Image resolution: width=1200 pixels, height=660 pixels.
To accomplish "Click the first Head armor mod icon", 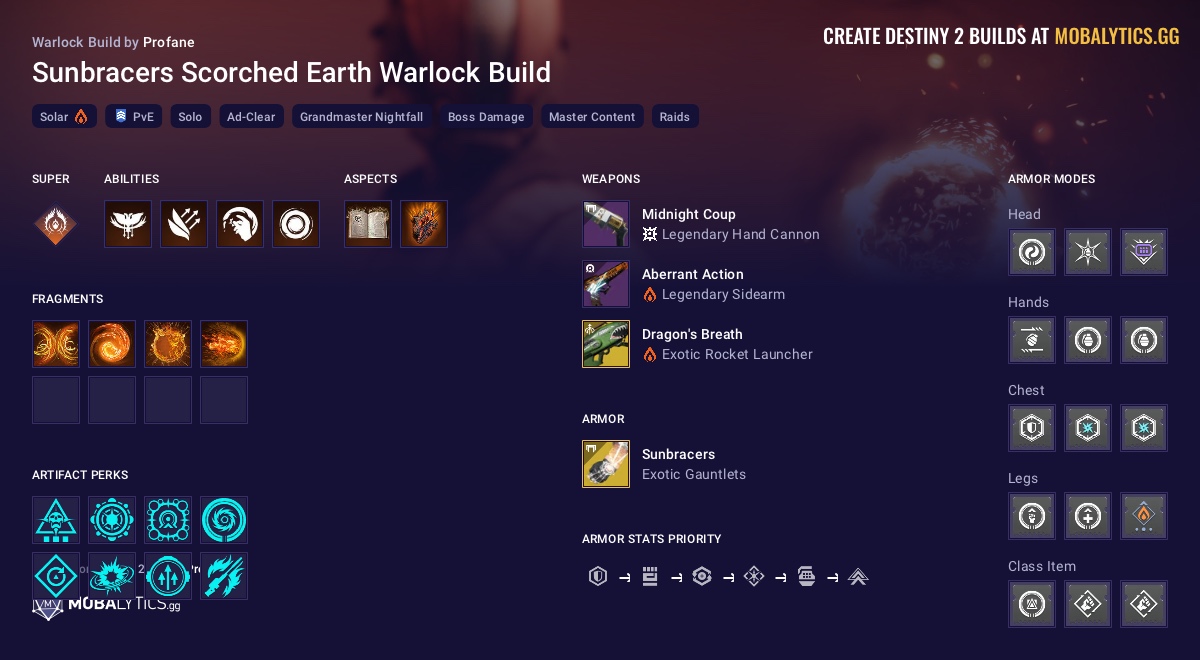I will pyautogui.click(x=1032, y=252).
